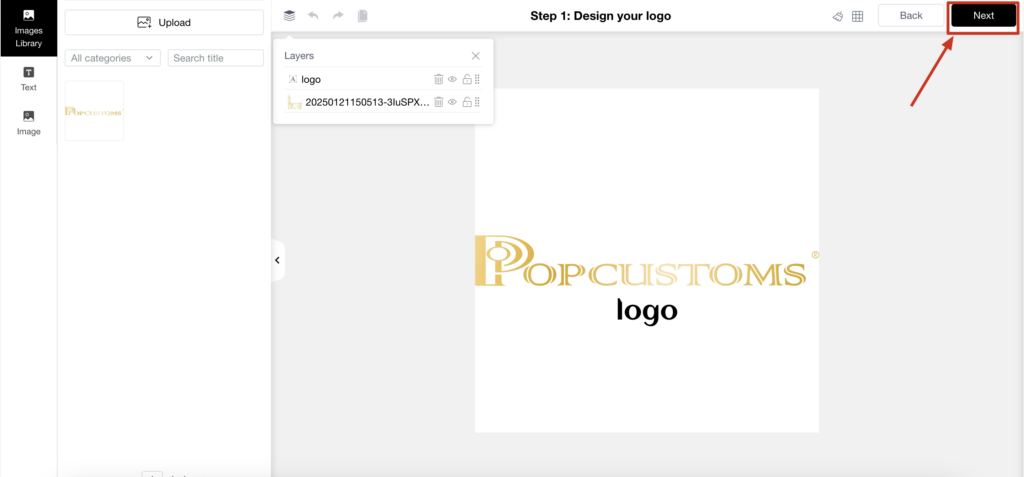1024x477 pixels.
Task: Click the 20250121150513 layer thumbnail
Action: click(x=295, y=102)
